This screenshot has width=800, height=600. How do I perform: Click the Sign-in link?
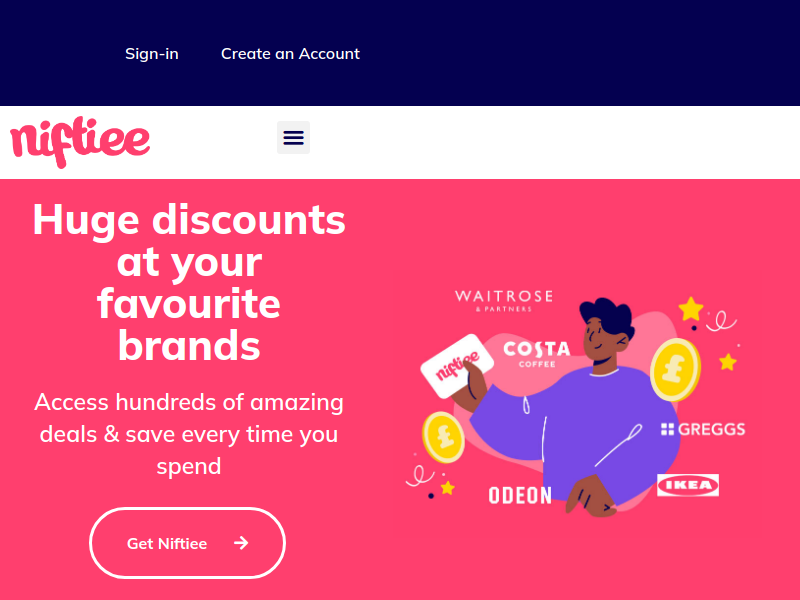tap(152, 54)
